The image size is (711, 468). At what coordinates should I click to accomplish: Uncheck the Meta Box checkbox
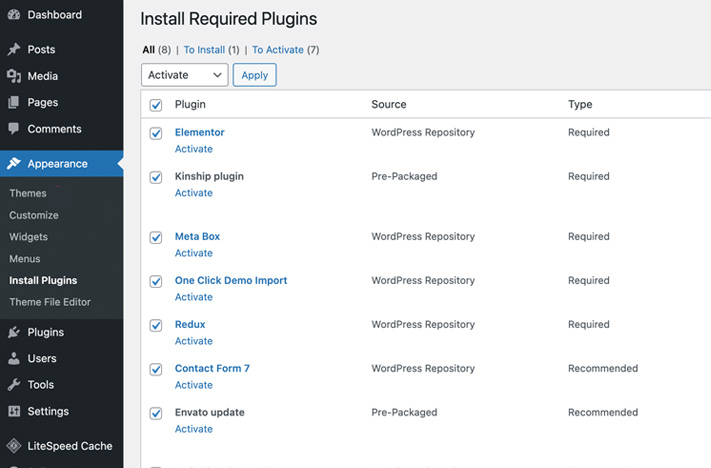tap(156, 238)
